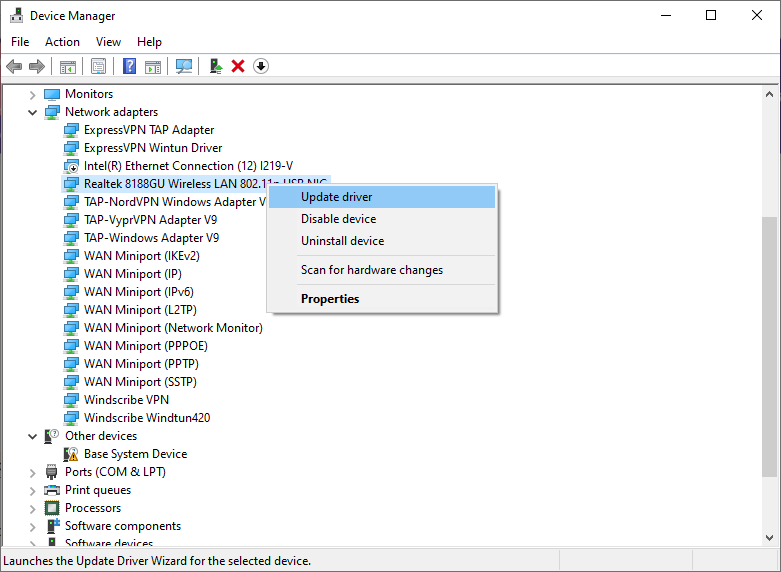Click the Ports (COM & LPT) icon
The width and height of the screenshot is (781, 572).
click(x=51, y=472)
